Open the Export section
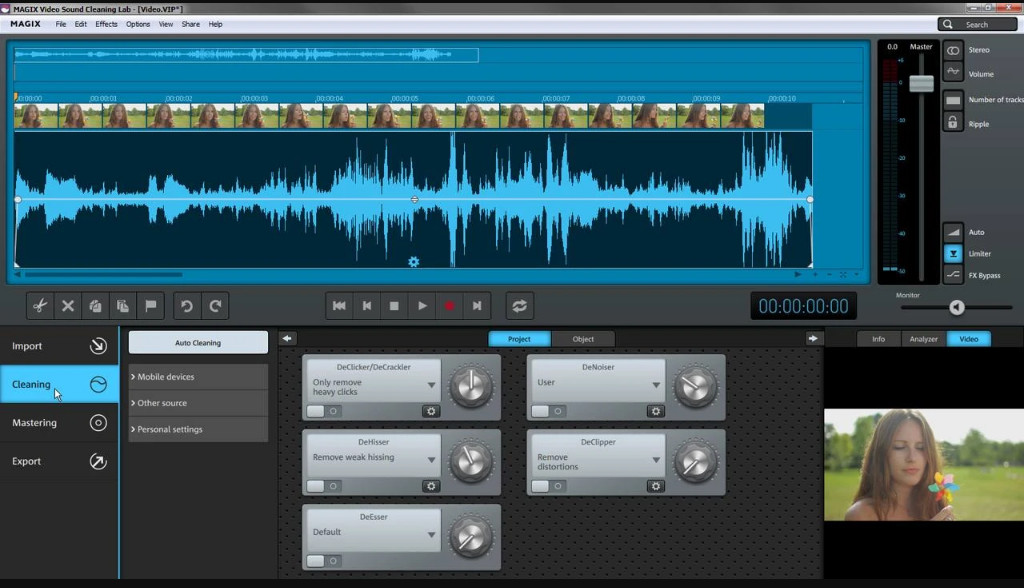Image resolution: width=1024 pixels, height=588 pixels. point(59,461)
